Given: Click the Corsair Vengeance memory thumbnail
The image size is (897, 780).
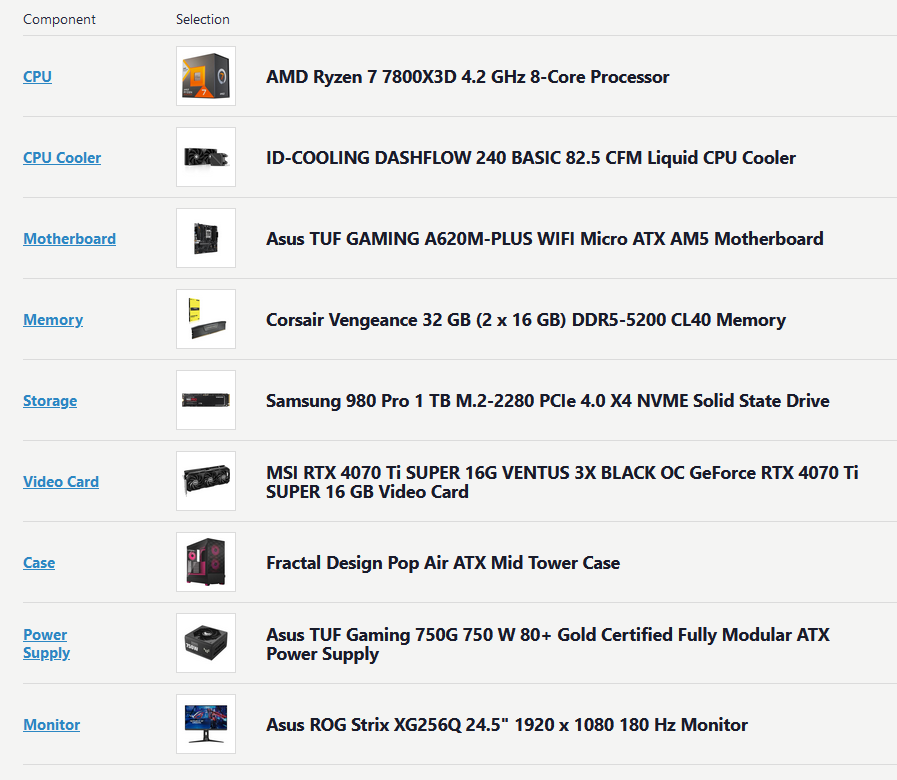Looking at the screenshot, I should coord(206,319).
